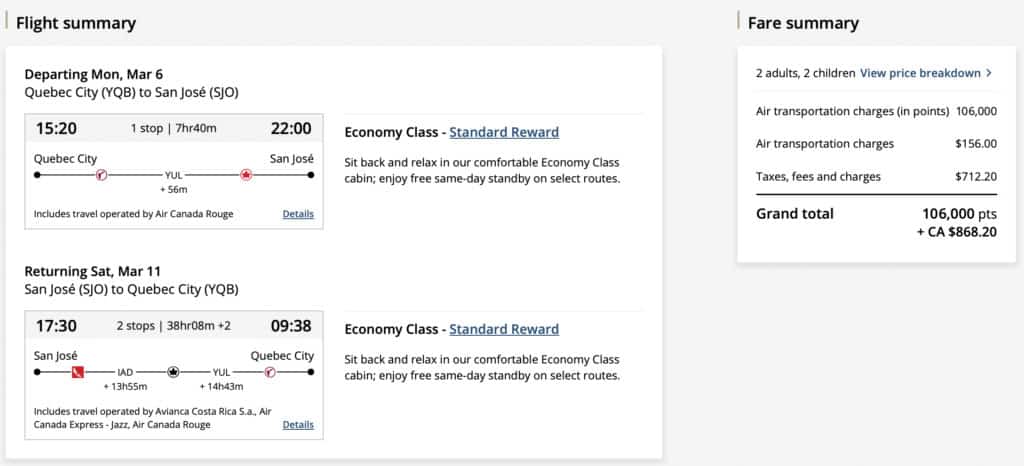The width and height of the screenshot is (1024, 466).
Task: Click the red Avianca airline icon
Action: 77,372
